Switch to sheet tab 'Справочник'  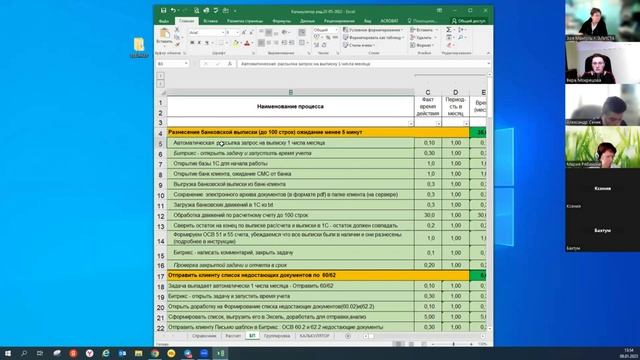point(204,336)
